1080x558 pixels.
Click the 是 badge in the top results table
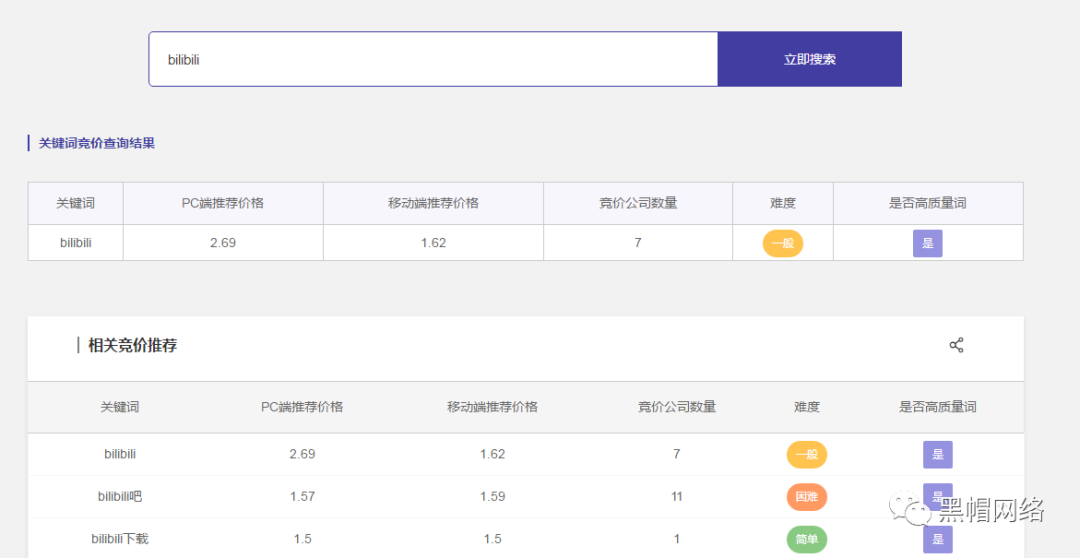click(x=928, y=243)
